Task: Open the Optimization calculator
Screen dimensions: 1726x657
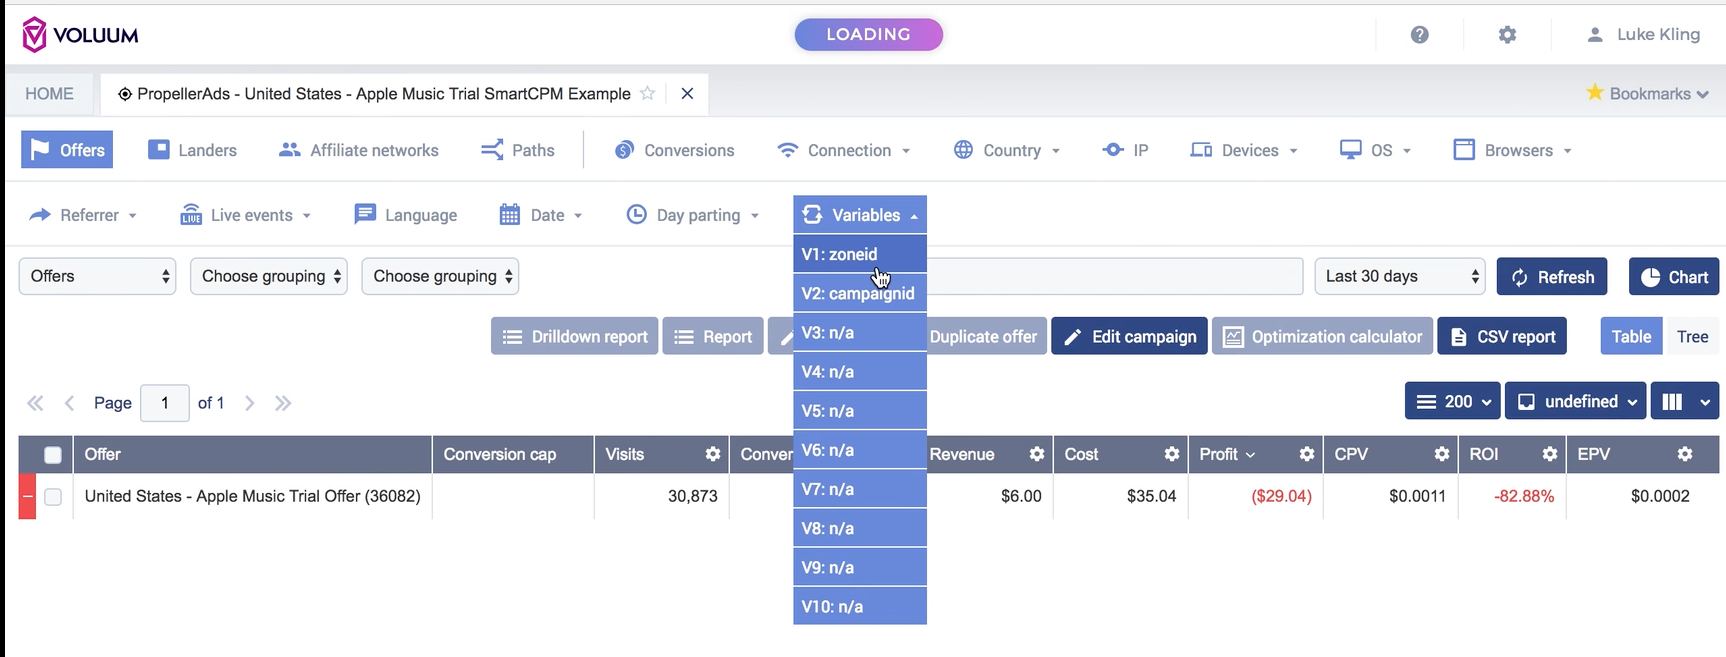Action: 1323,336
